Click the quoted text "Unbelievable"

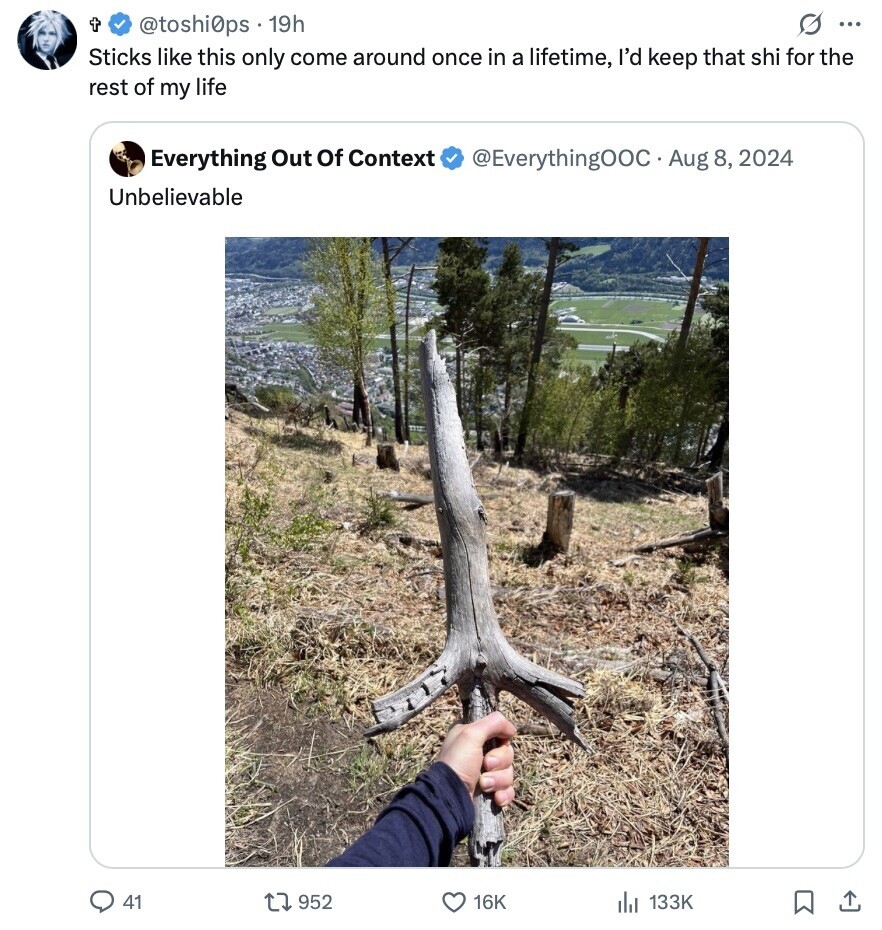(176, 197)
